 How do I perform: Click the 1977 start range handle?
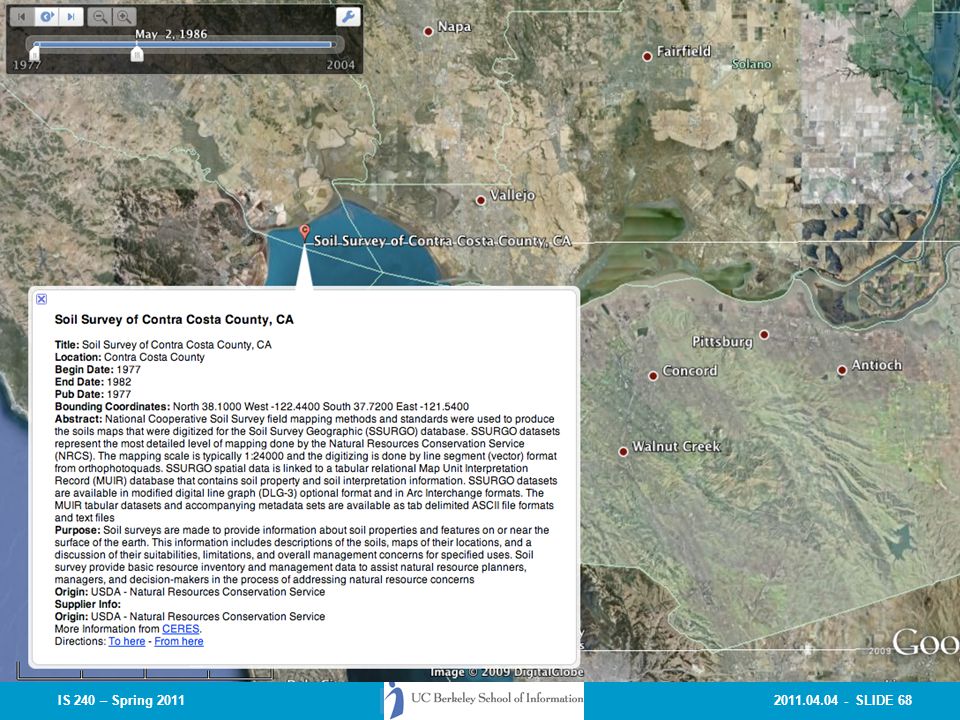coord(35,54)
